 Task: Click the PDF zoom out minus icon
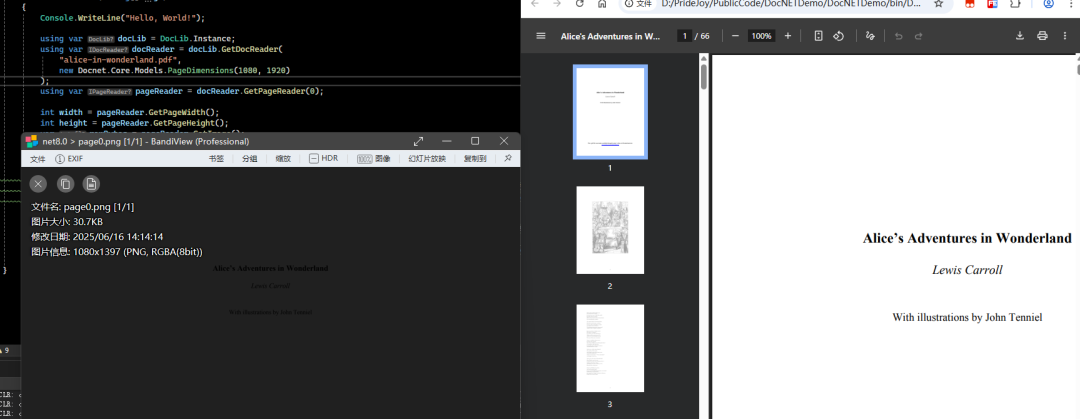pos(735,36)
